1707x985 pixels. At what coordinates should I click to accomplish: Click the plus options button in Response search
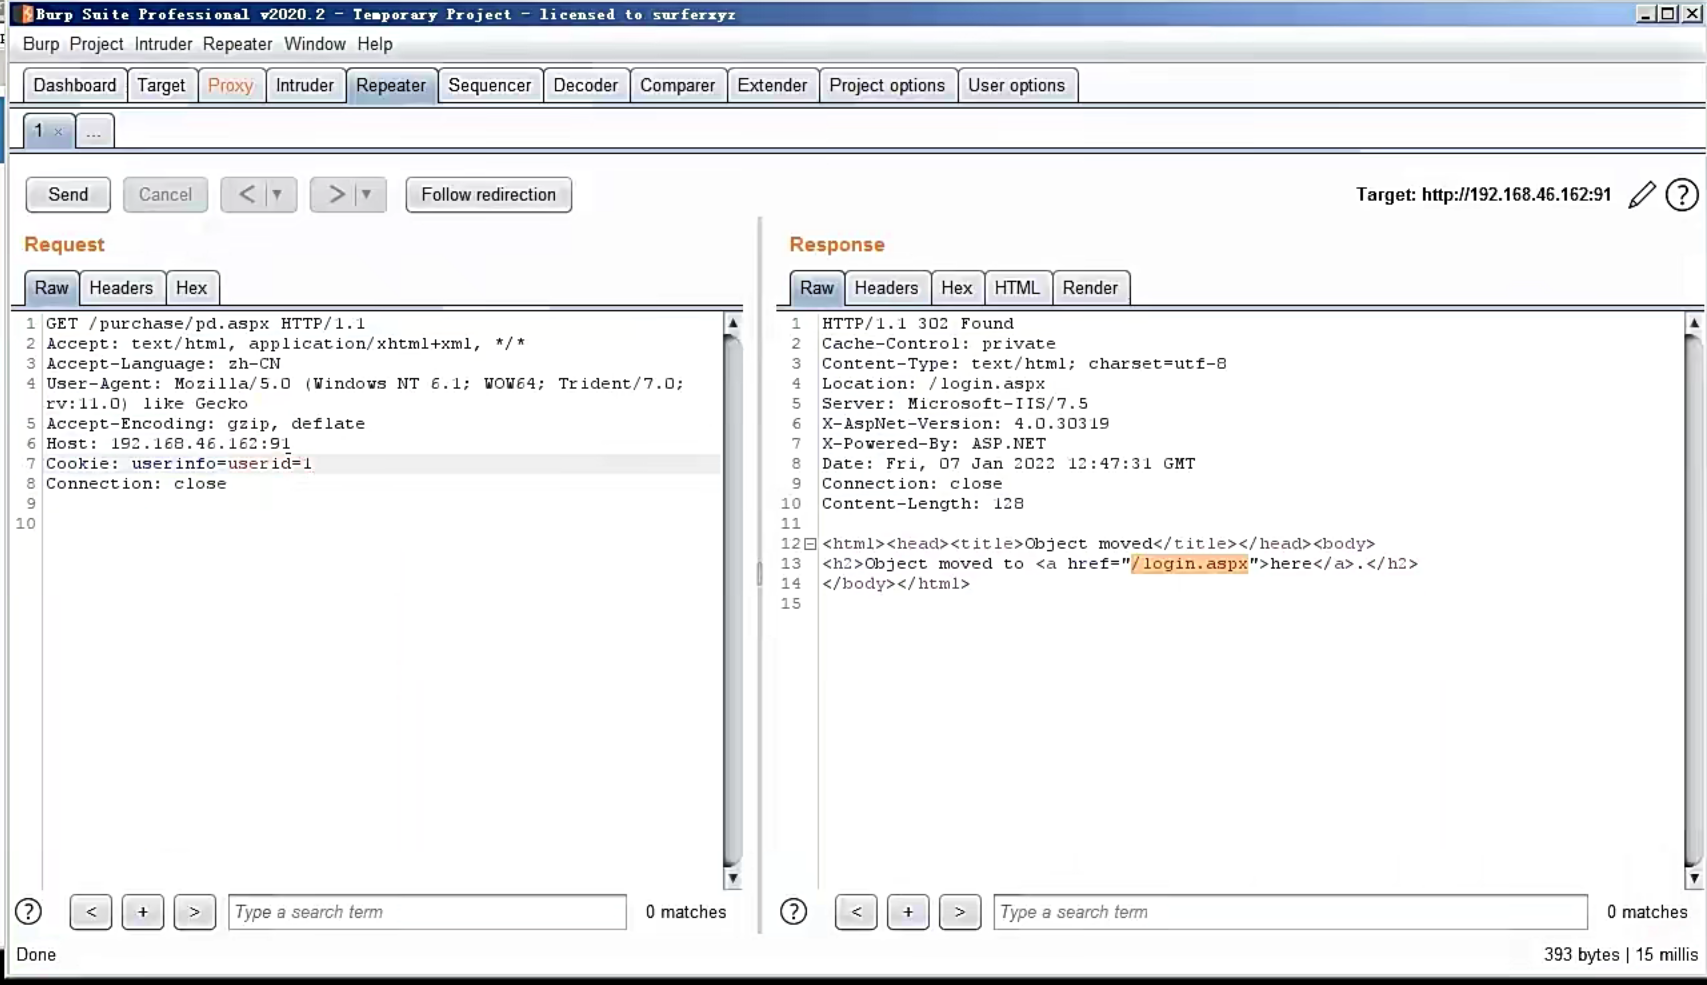[x=908, y=912]
